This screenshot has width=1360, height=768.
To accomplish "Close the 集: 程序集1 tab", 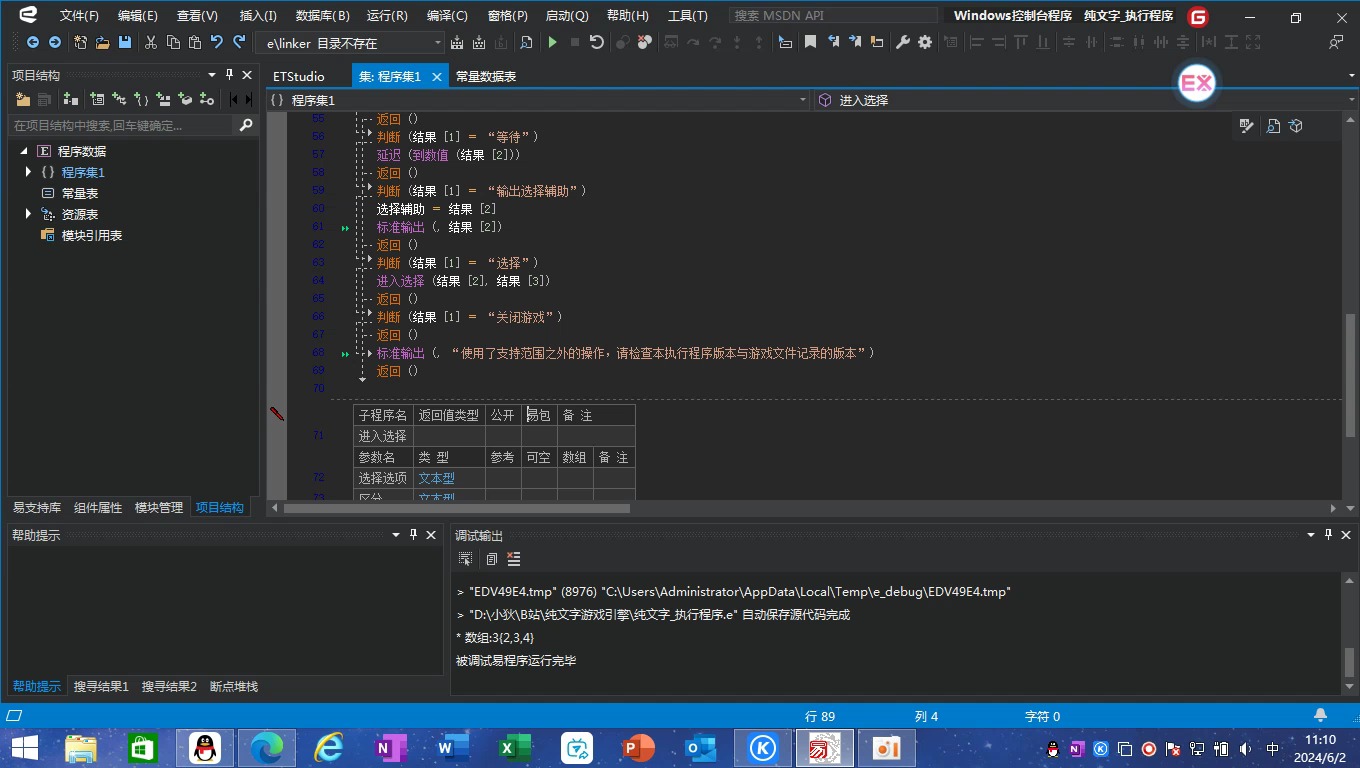I will point(438,76).
